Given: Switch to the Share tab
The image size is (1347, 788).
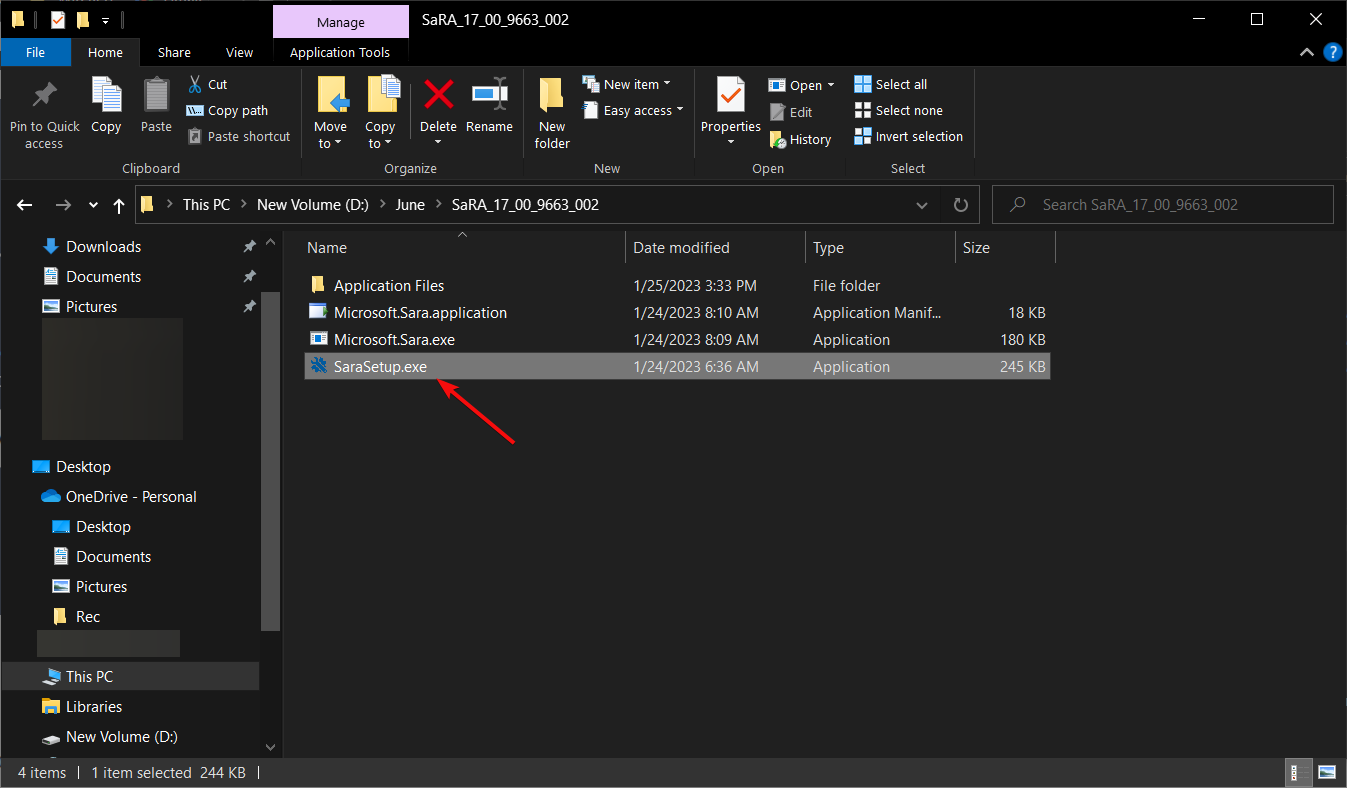Looking at the screenshot, I should [174, 52].
